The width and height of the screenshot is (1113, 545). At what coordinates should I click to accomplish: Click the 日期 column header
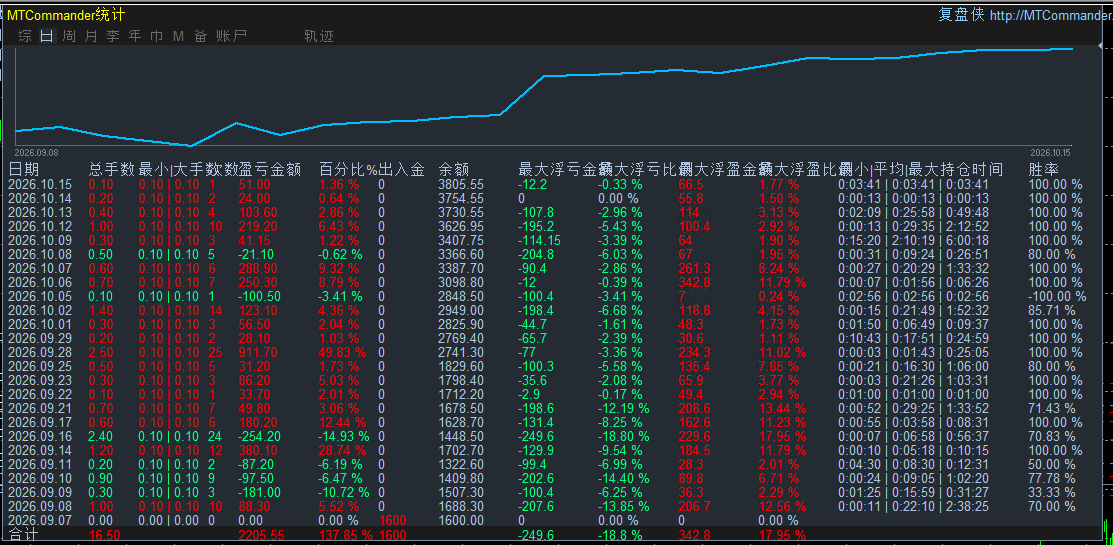[24, 170]
